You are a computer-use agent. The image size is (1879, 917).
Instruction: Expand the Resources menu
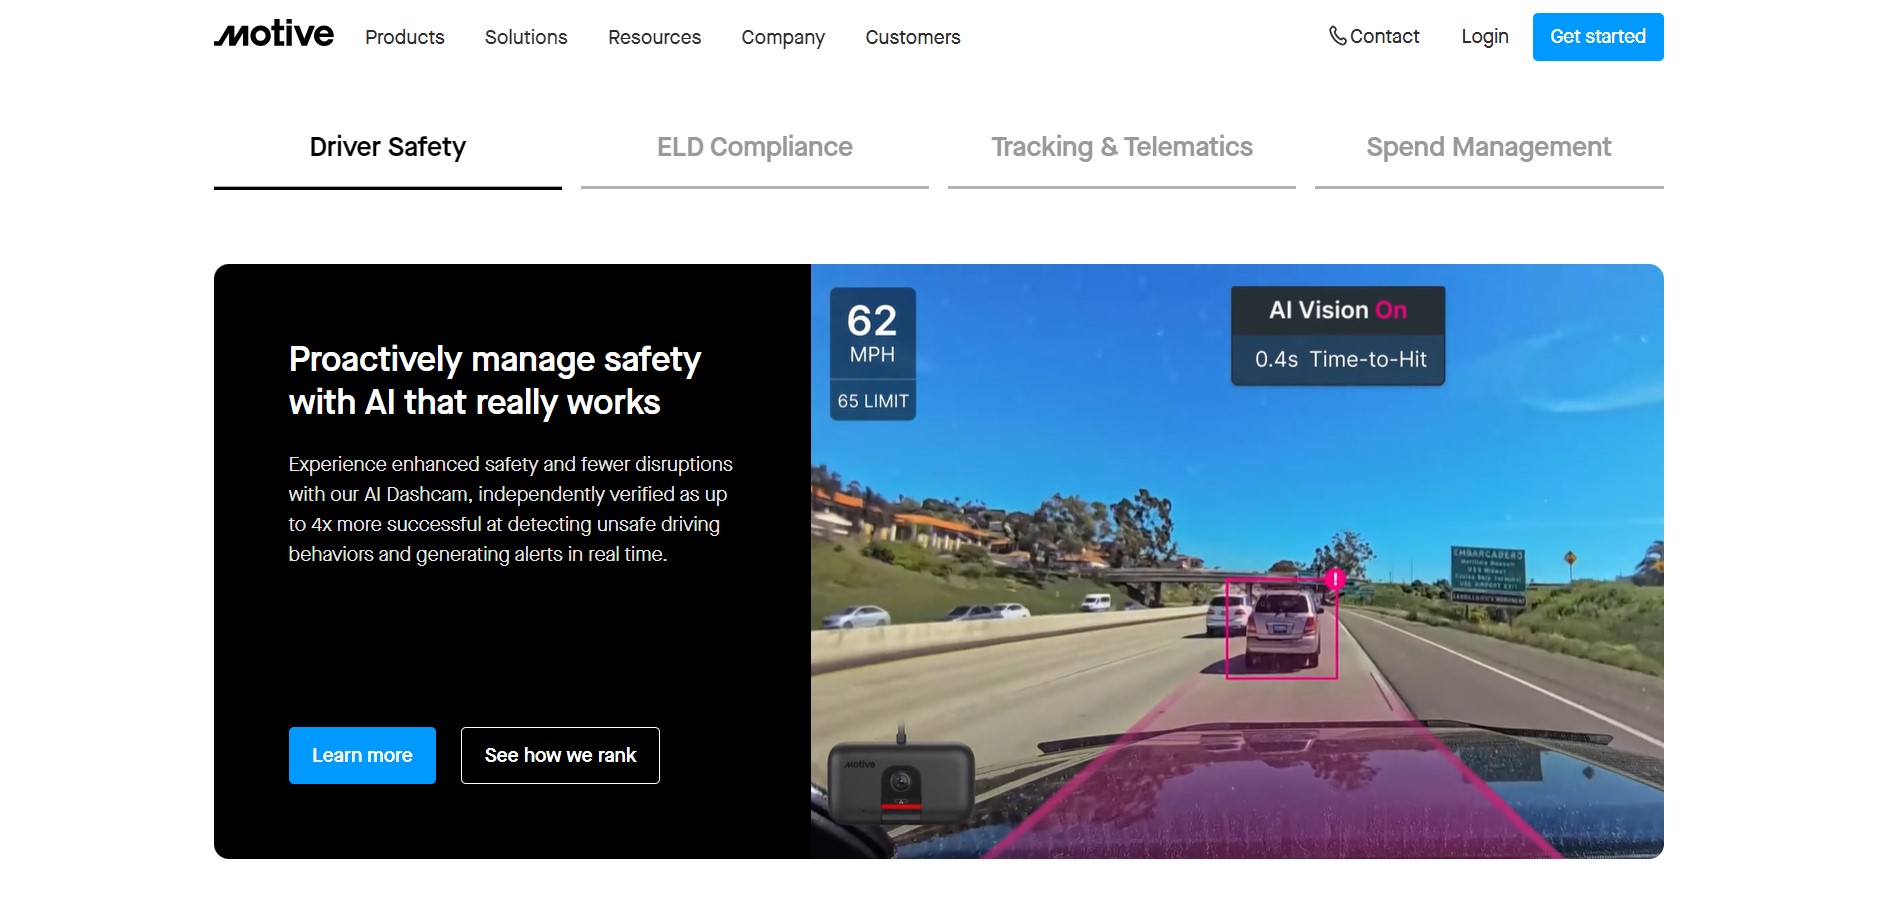point(654,37)
